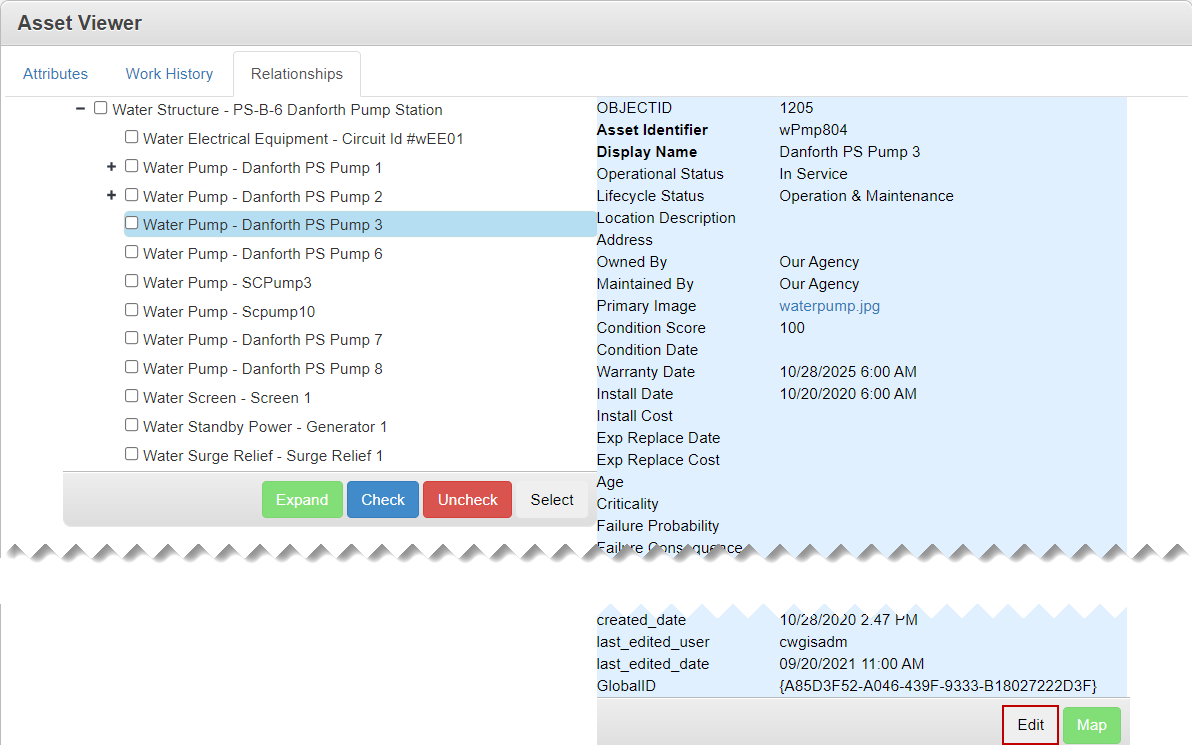
Task: Select Water Surge Relief - Surge Relief 1
Action: tap(262, 456)
